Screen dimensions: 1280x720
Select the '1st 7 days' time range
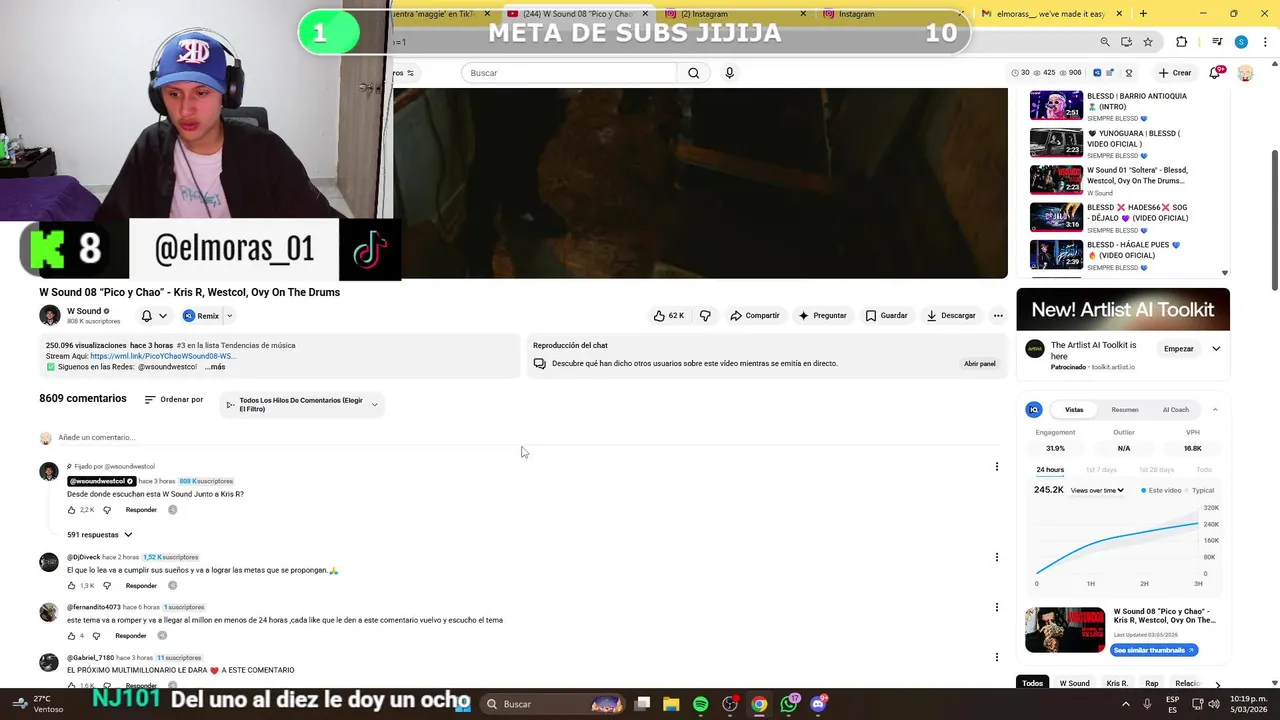1101,470
